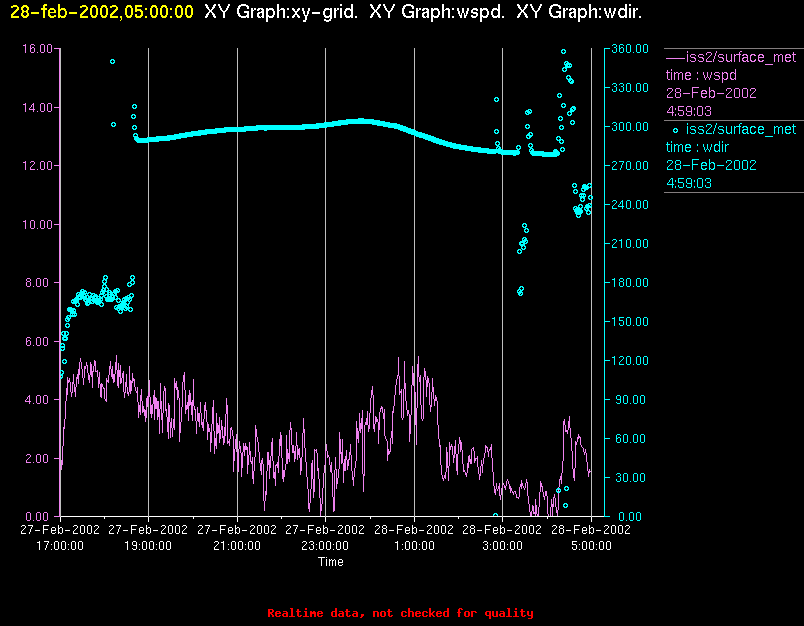804x626 pixels.
Task: Click 'time : wdir' legend label
Action: point(697,147)
